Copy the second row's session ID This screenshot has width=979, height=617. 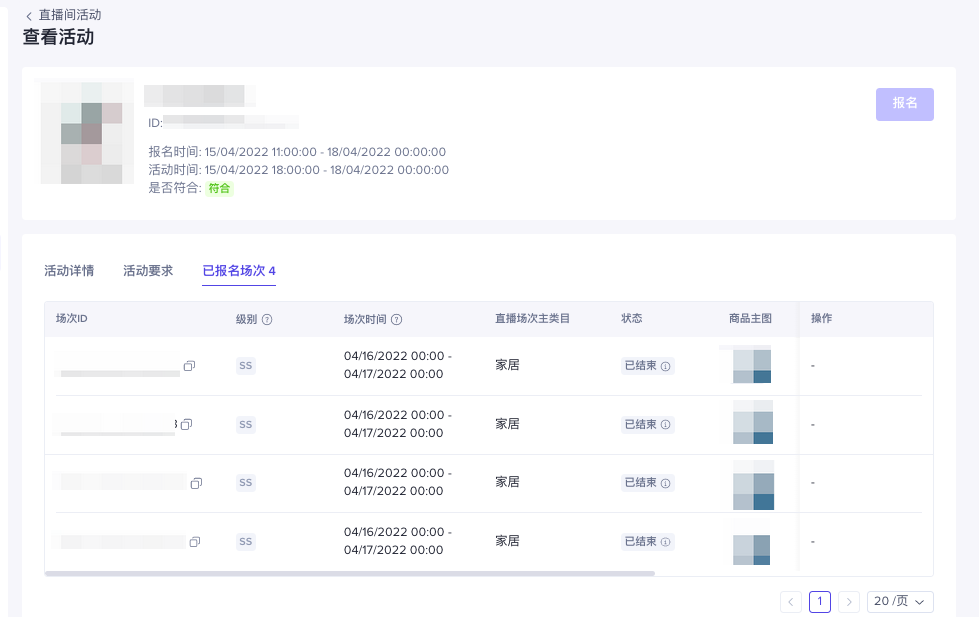[x=186, y=425]
